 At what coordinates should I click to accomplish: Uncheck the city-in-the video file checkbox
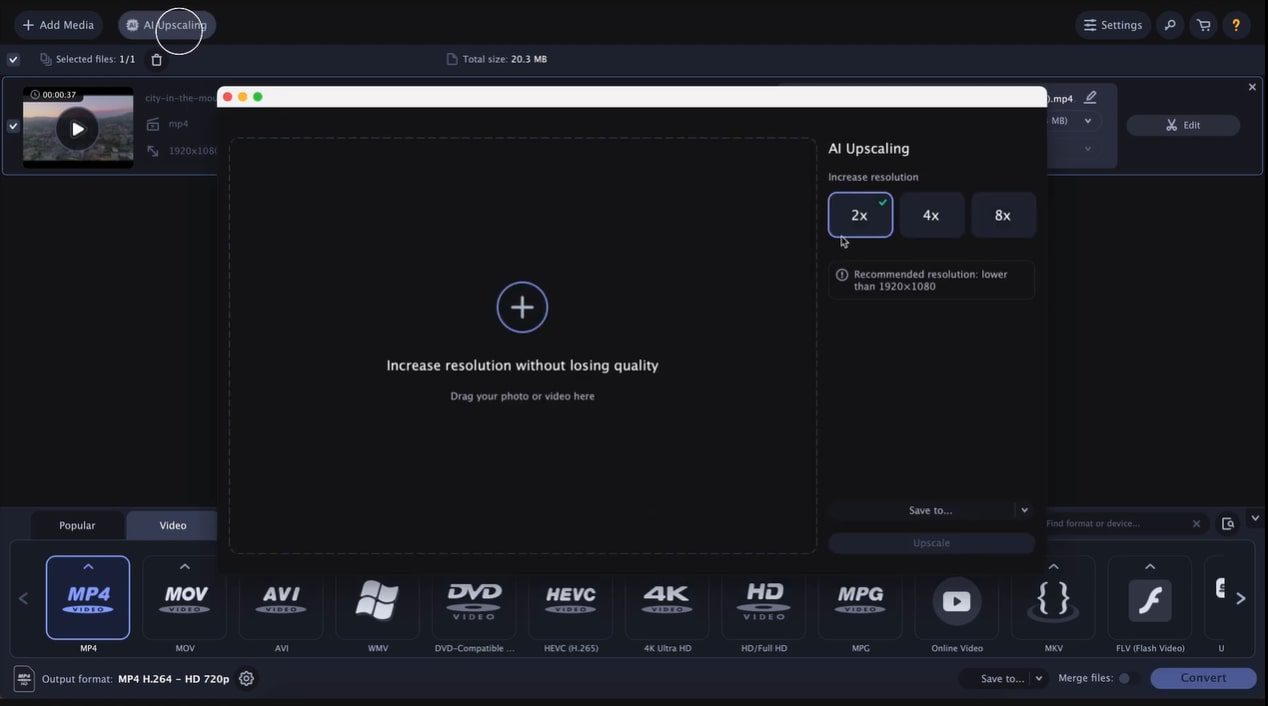point(12,127)
